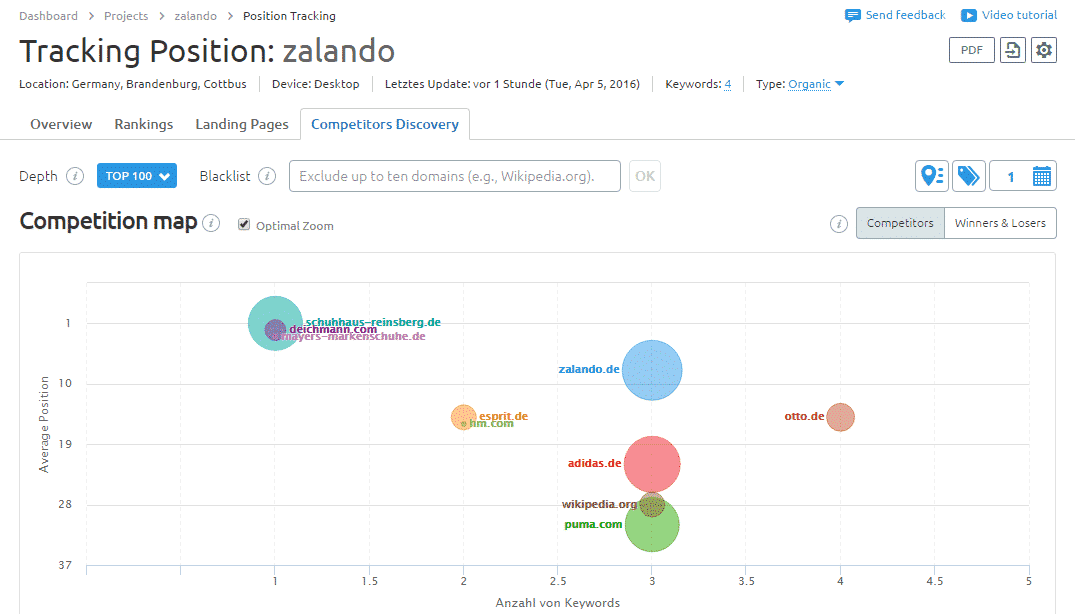Open the zalando breadcrumb link
The height and width of the screenshot is (614, 1075).
tap(195, 16)
